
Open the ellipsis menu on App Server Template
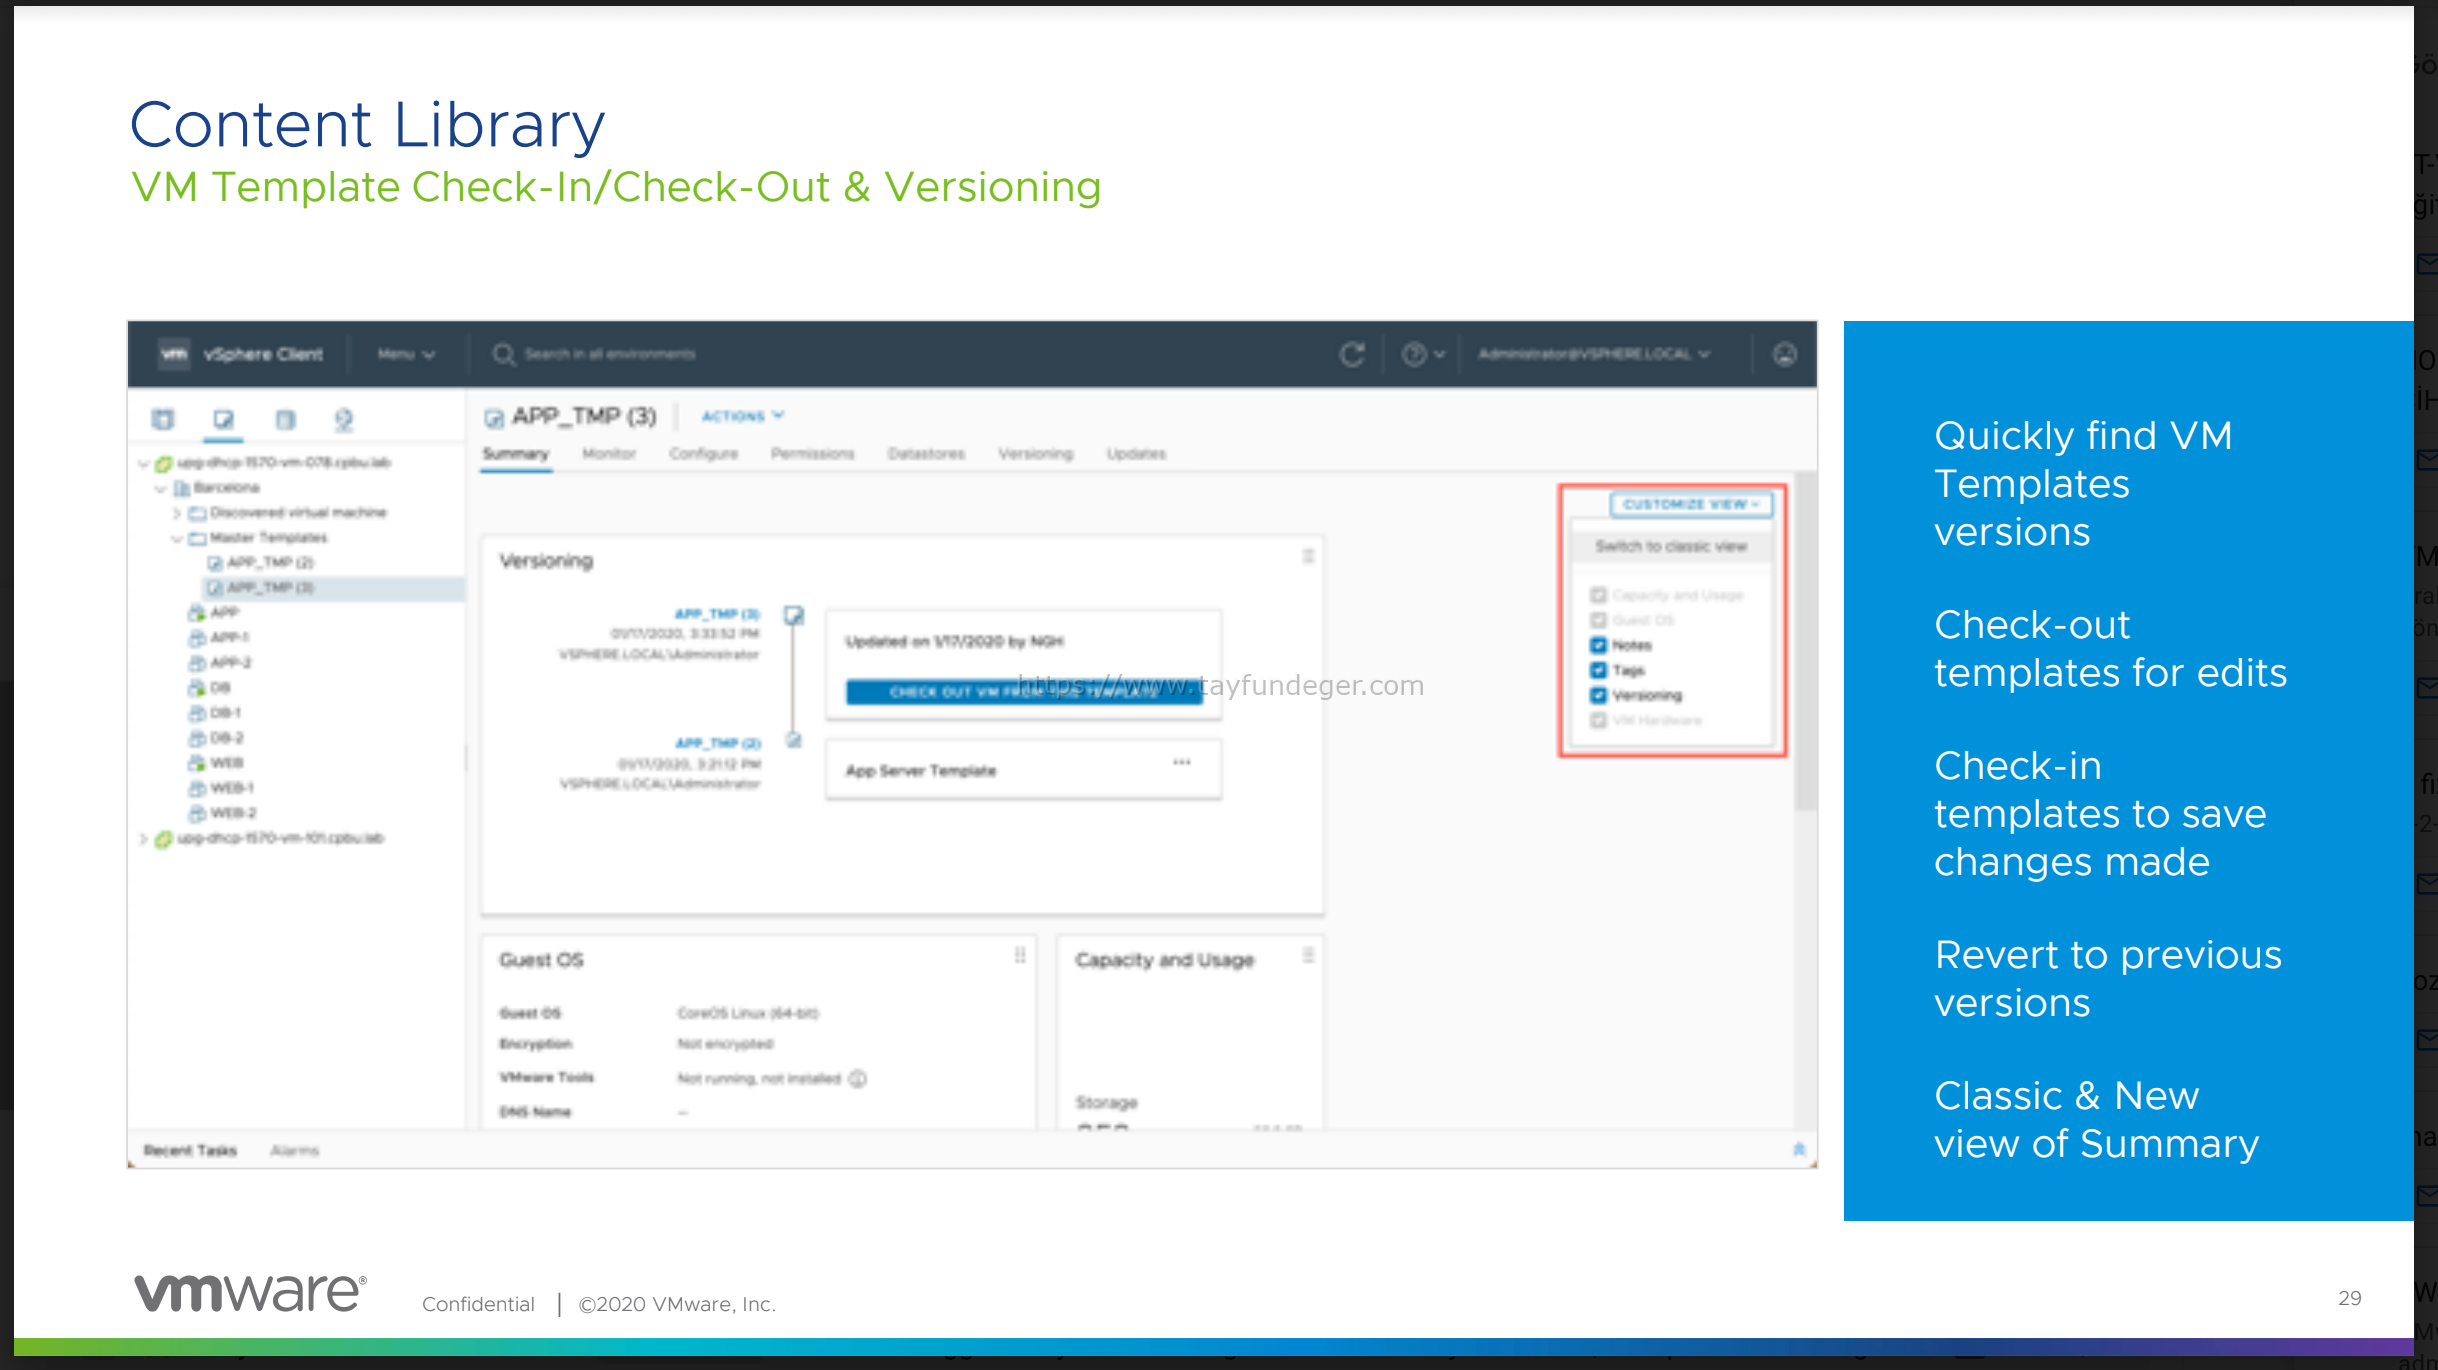pos(1182,762)
